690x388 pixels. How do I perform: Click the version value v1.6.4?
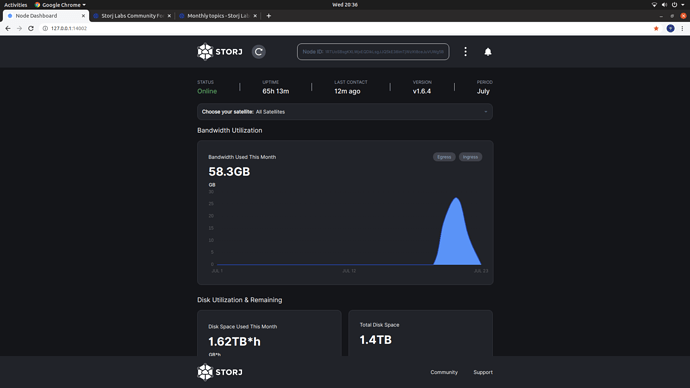(422, 91)
